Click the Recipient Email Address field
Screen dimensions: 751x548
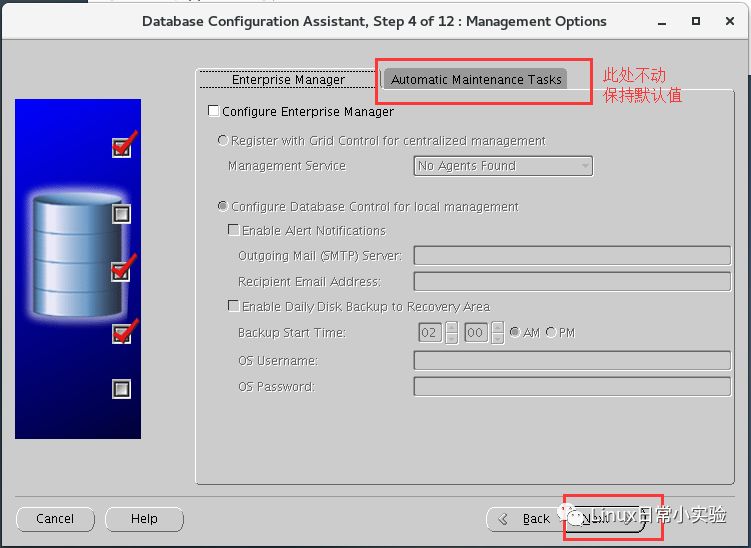572,281
